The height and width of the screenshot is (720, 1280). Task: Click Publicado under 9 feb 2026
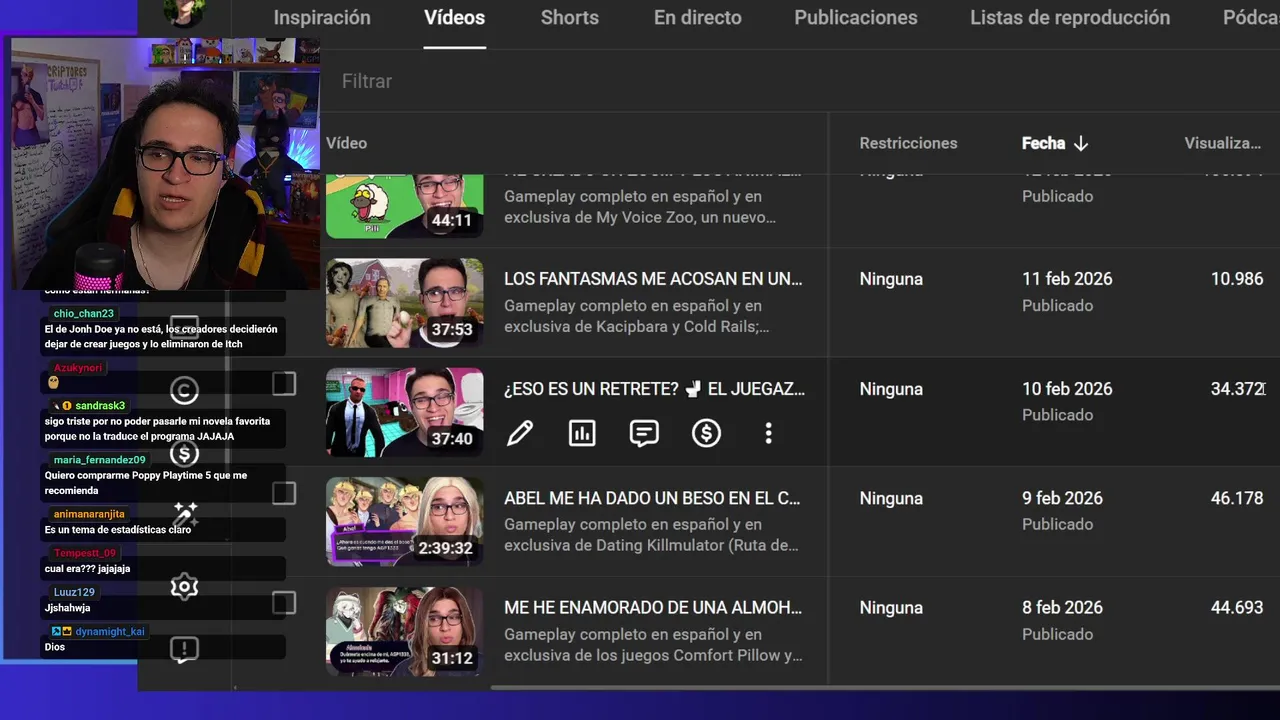[1057, 524]
